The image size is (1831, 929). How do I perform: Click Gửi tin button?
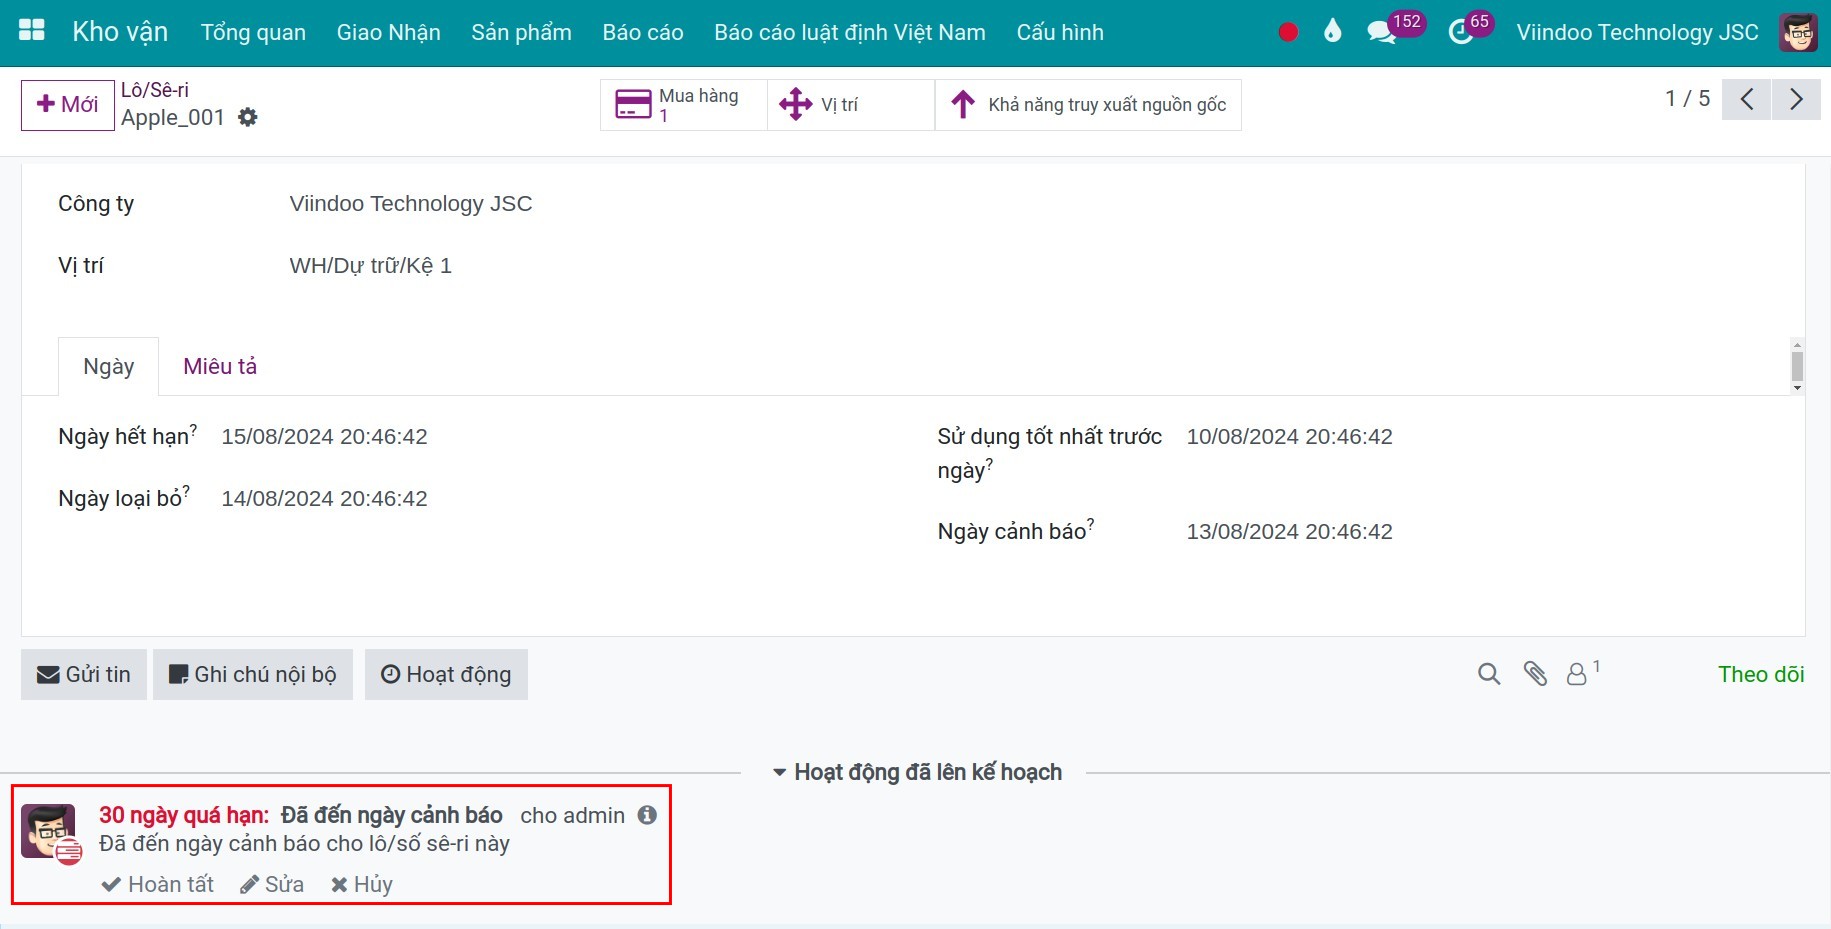[x=84, y=674]
